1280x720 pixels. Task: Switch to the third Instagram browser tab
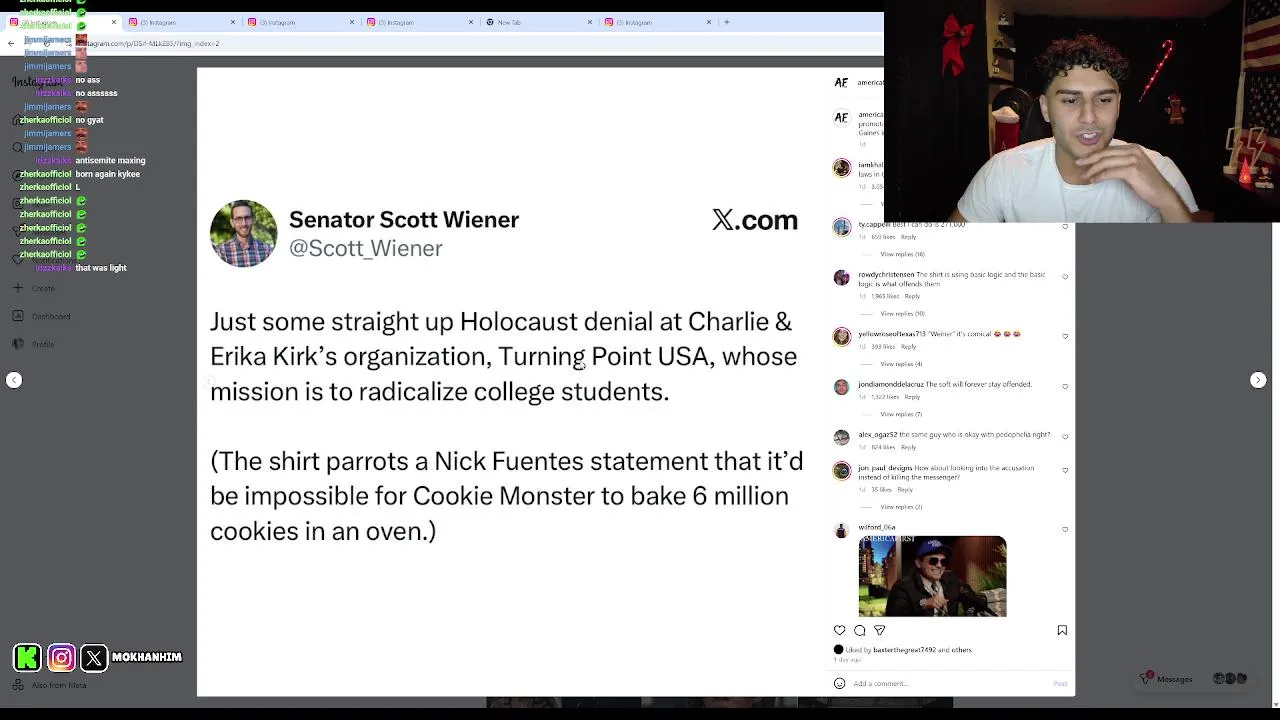click(301, 22)
